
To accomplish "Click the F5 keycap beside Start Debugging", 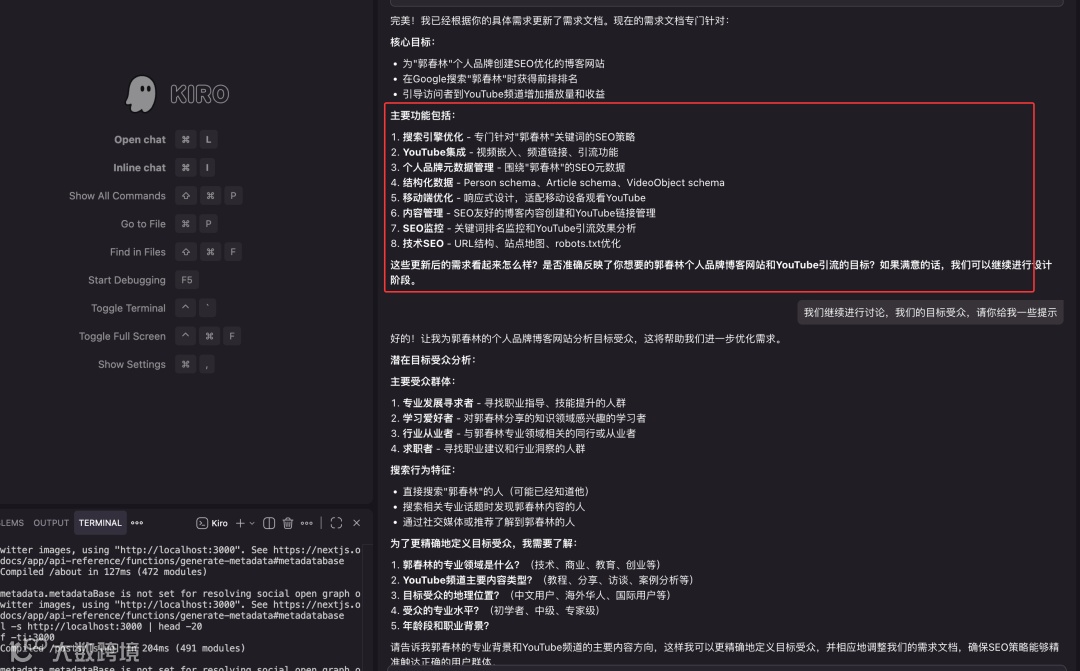I will [x=187, y=280].
